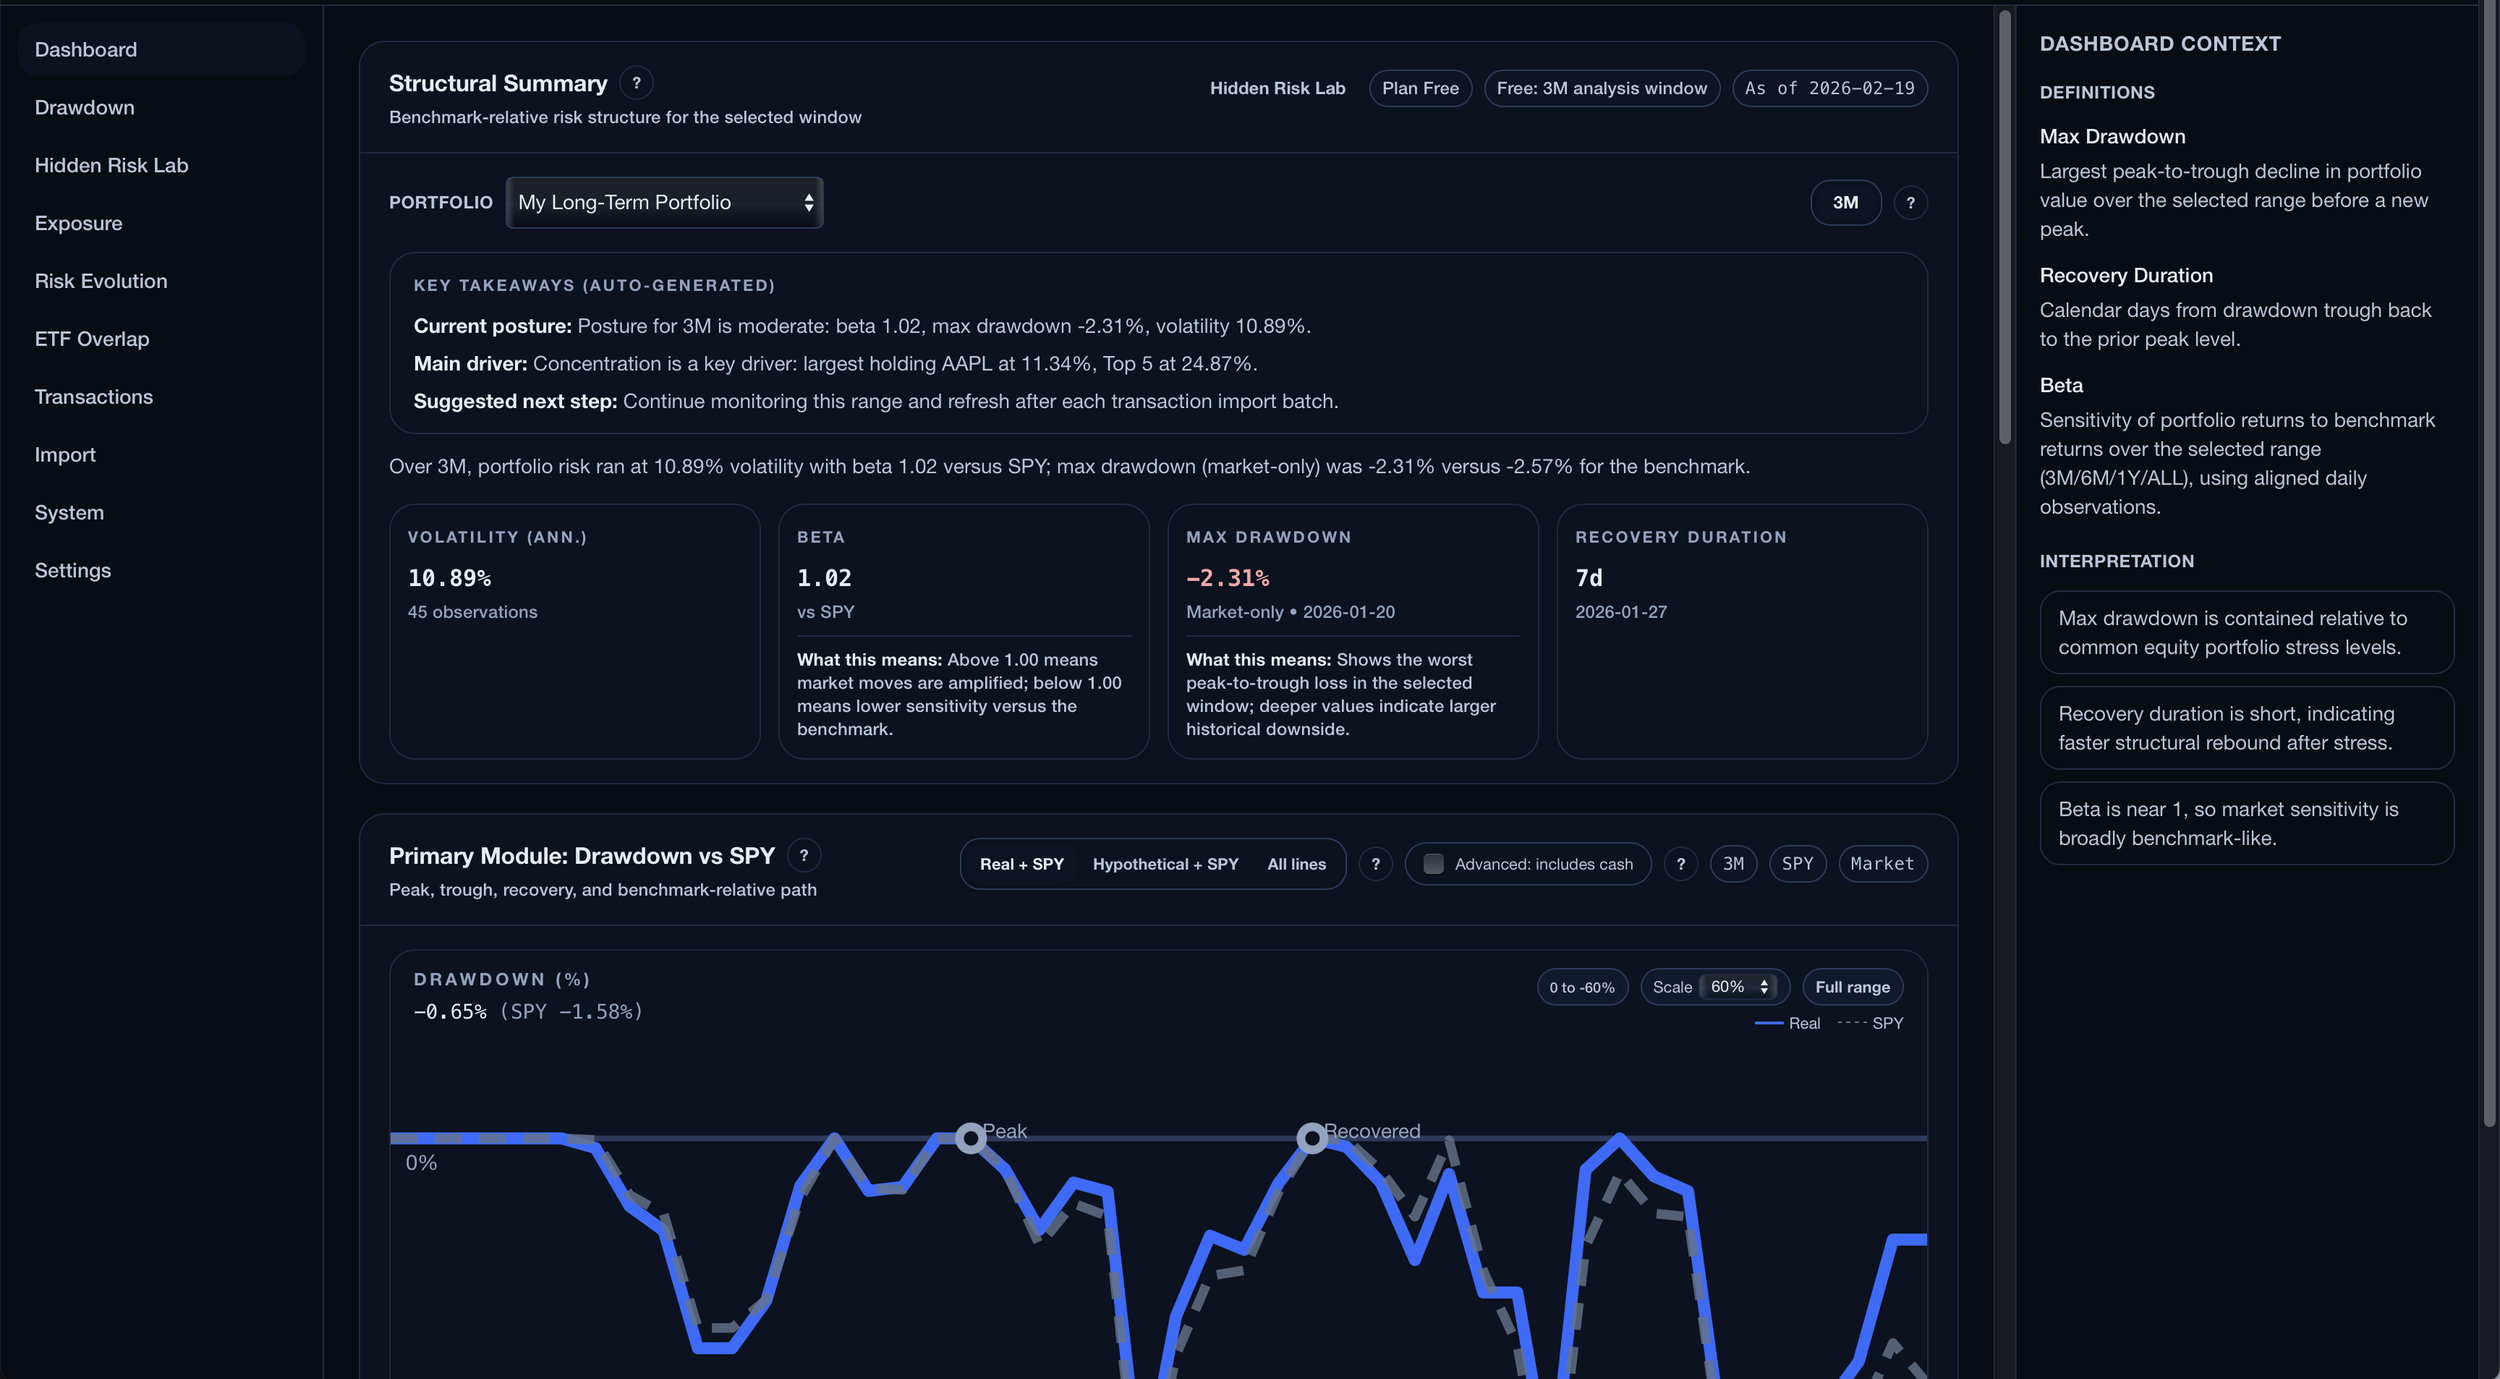
Task: Click help icon beside Structural Summary title
Action: [636, 83]
